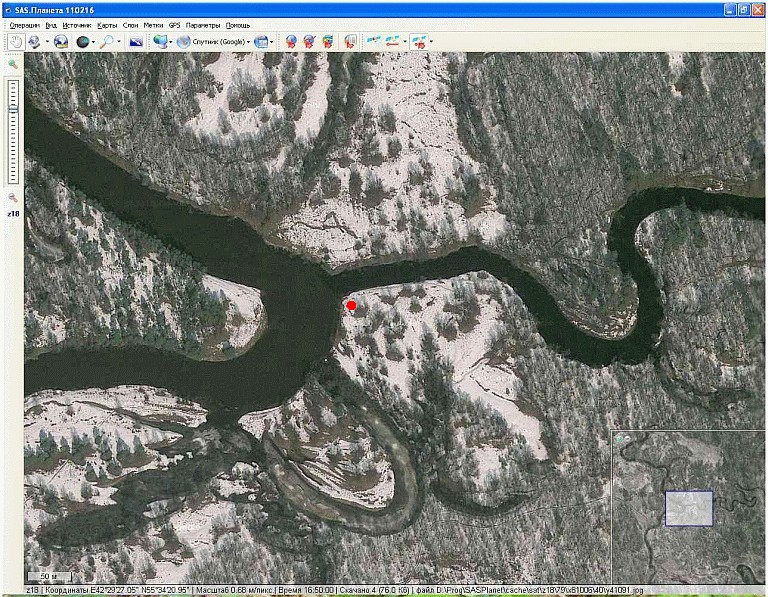Click the second GPS track icon
The width and height of the screenshot is (768, 597).
[392, 42]
